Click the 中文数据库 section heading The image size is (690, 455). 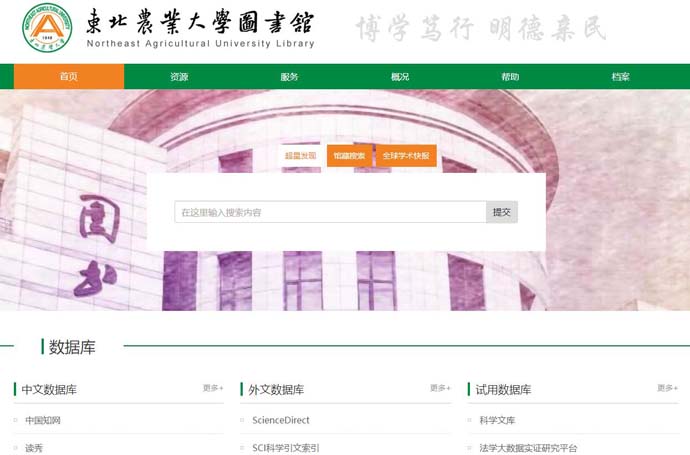(49, 389)
